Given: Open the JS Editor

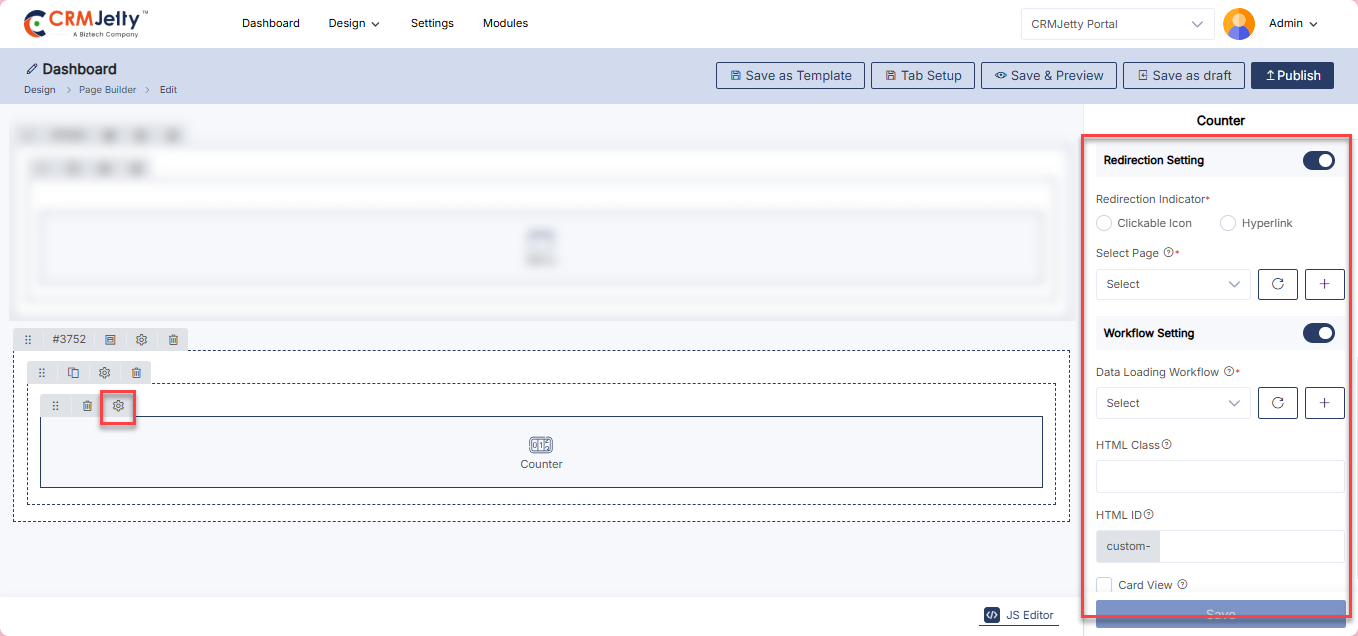Looking at the screenshot, I should [x=1019, y=615].
